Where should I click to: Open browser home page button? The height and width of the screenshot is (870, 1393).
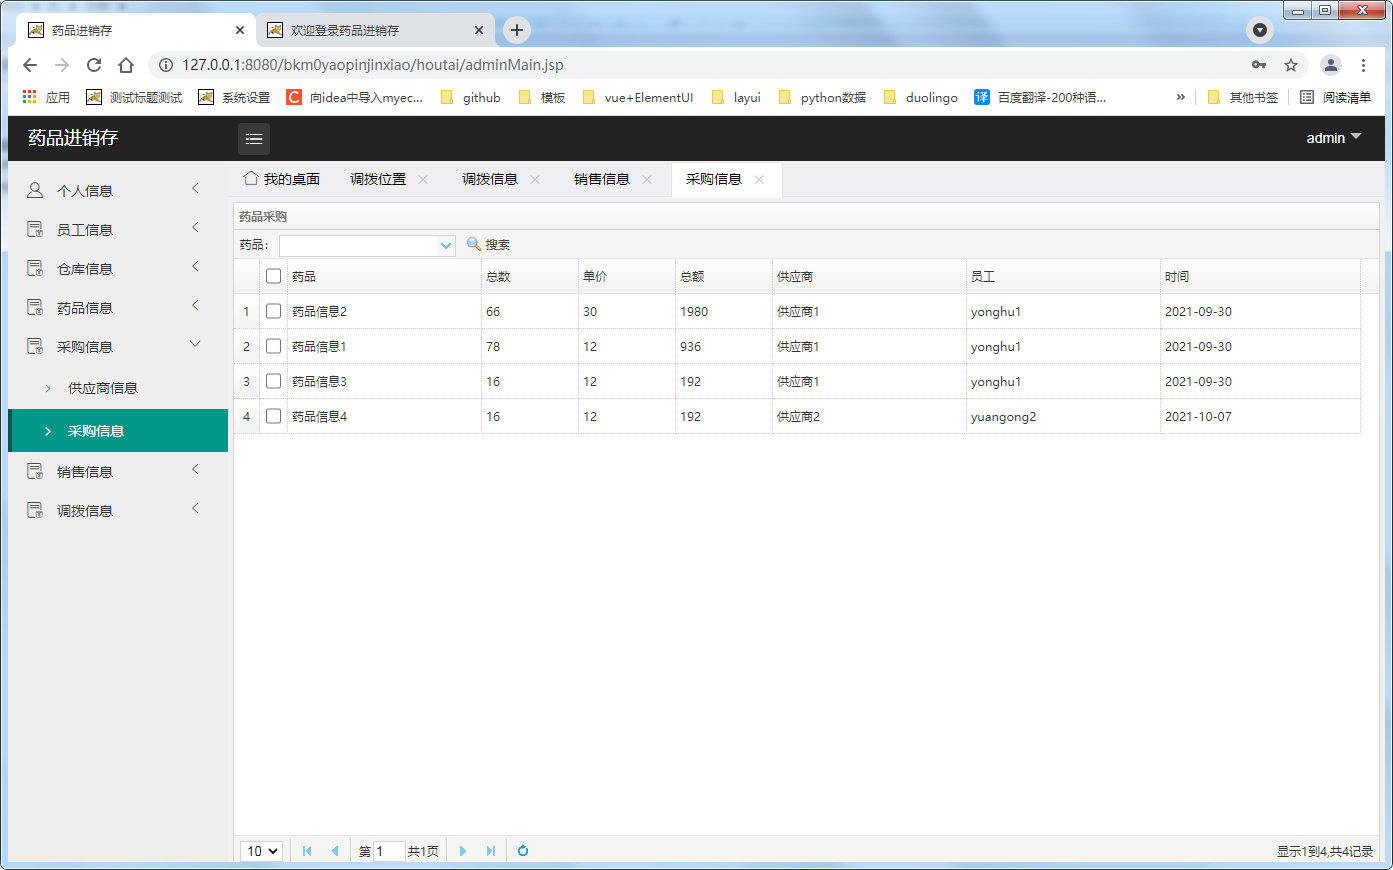pos(126,65)
